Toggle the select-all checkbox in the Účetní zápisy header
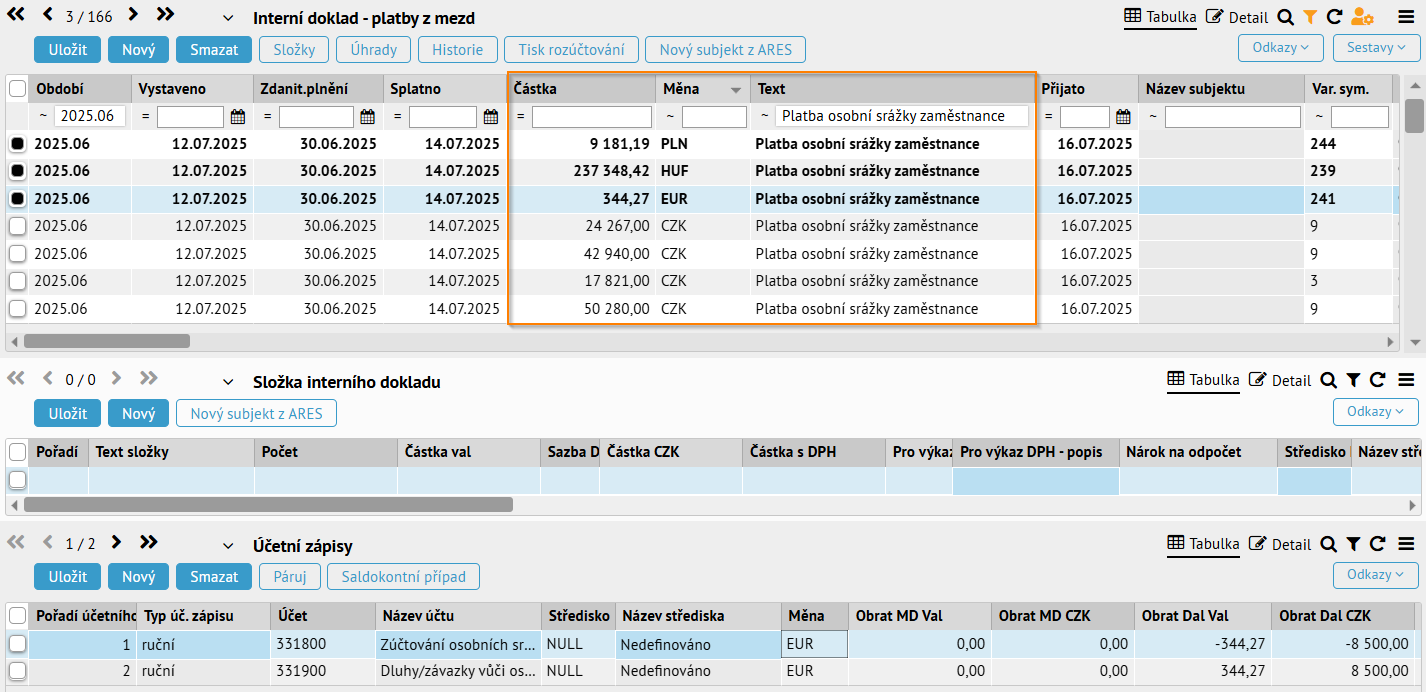 [17, 615]
